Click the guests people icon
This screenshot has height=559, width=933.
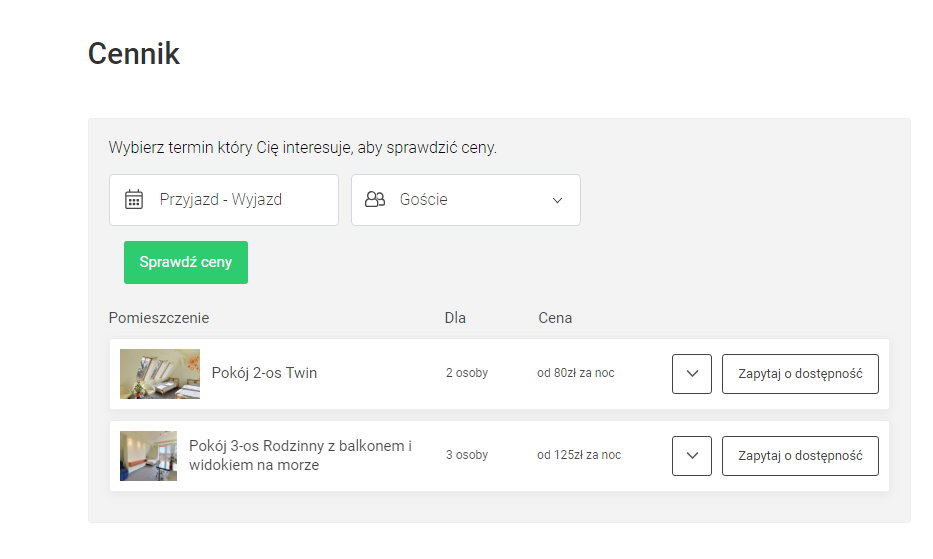[x=375, y=199]
